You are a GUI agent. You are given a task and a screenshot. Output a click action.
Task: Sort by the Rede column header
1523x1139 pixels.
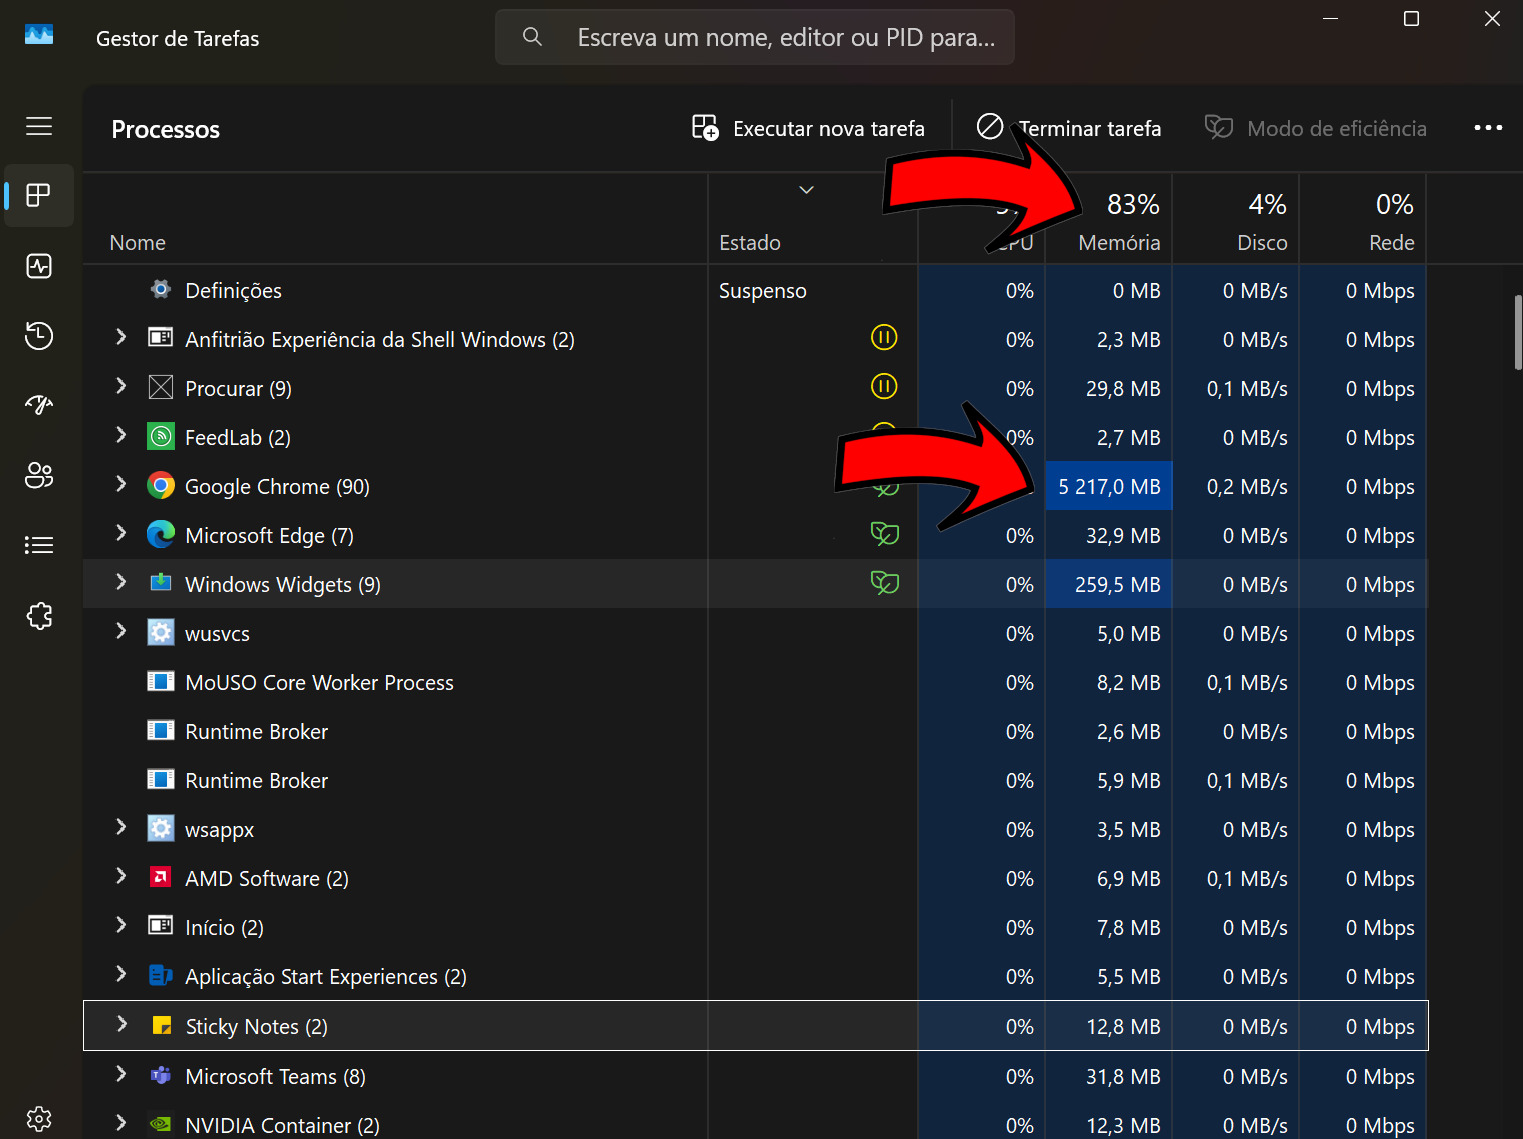(x=1363, y=219)
